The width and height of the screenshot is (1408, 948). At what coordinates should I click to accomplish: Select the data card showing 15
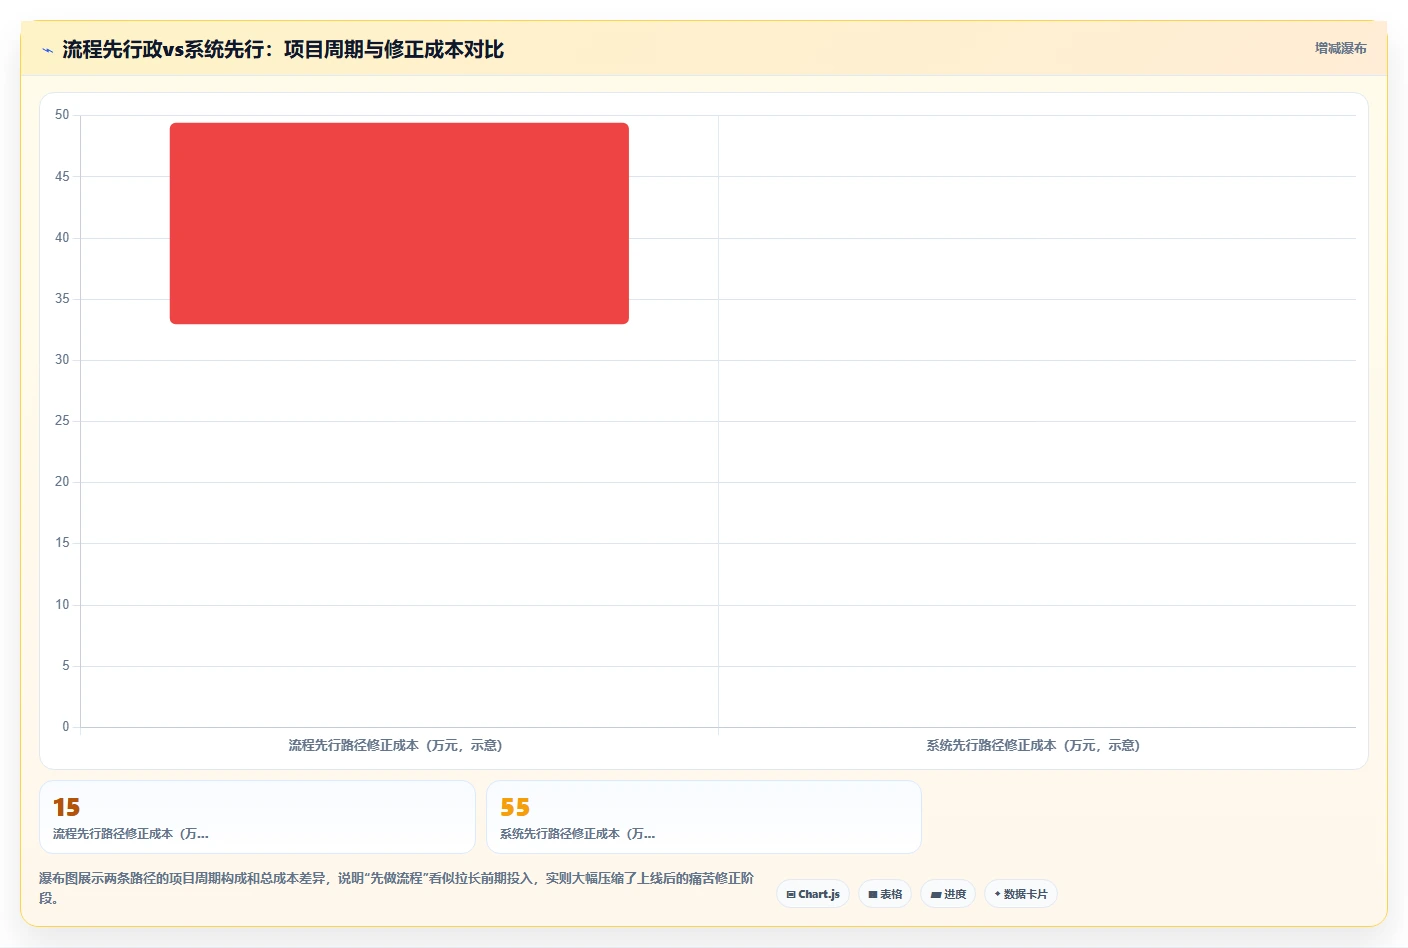(x=257, y=817)
